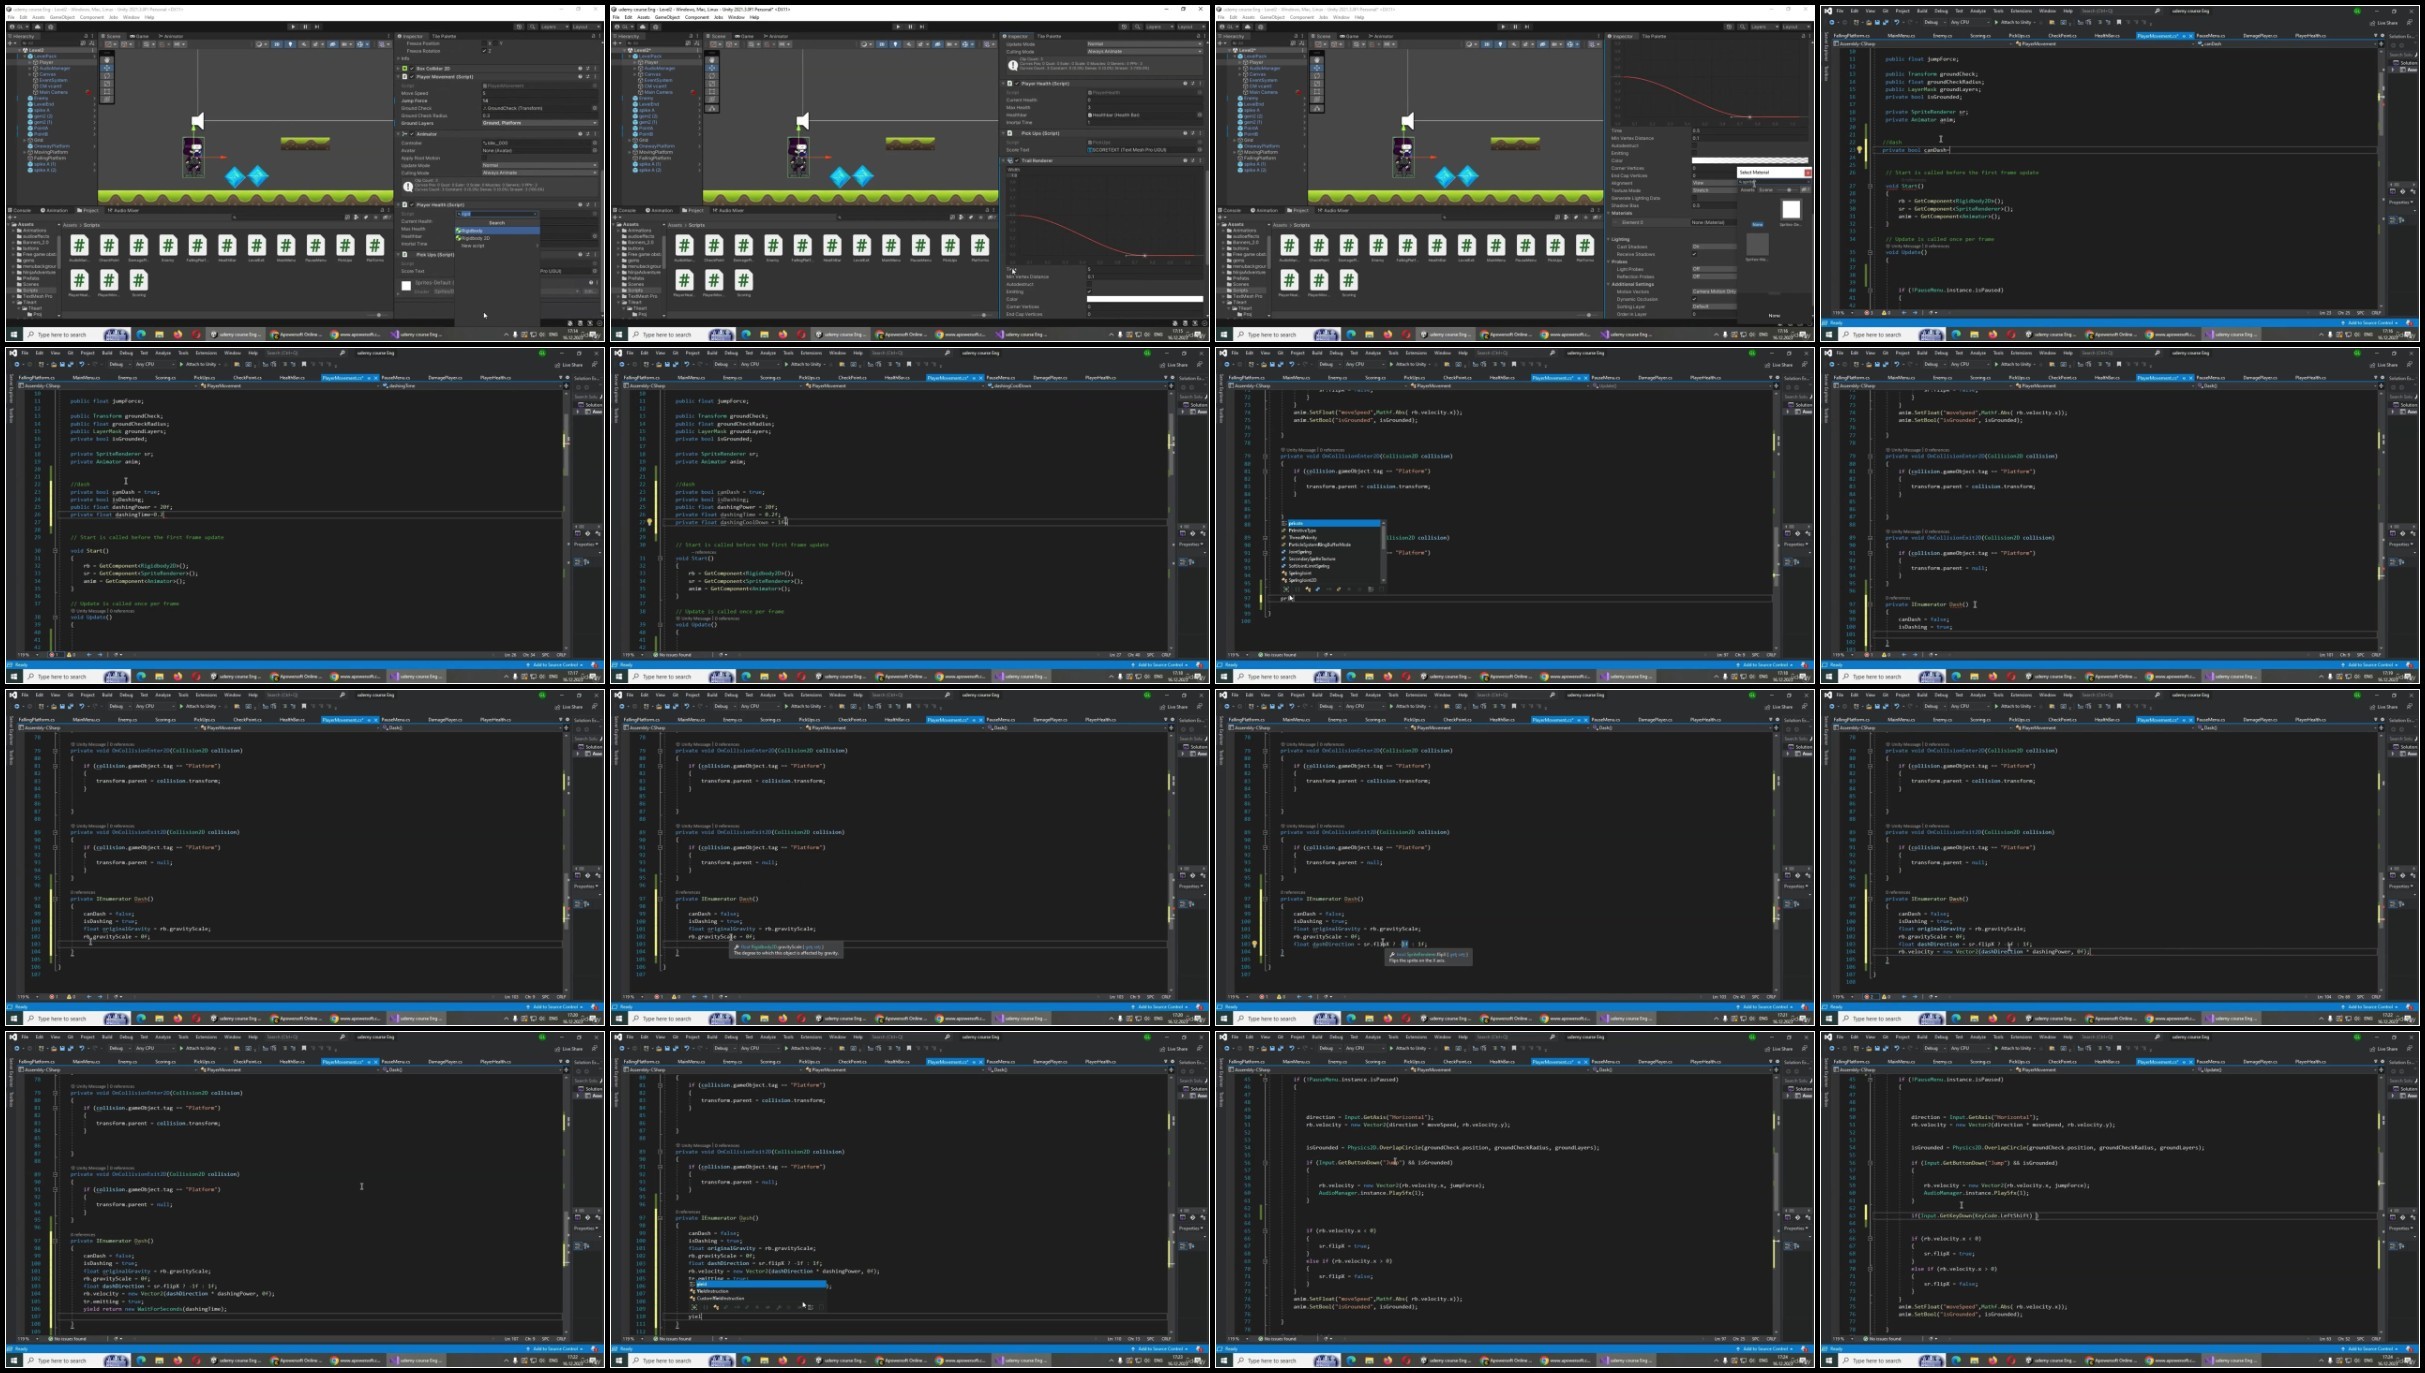Image resolution: width=2425 pixels, height=1373 pixels.
Task: Expand the Info foldout below Freeze Rotation
Action: coord(398,58)
